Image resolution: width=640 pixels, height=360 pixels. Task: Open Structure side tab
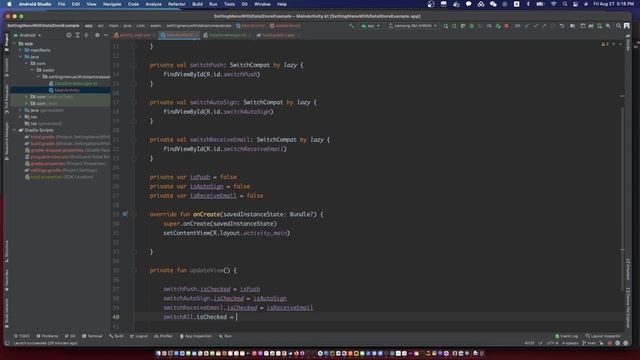coord(7,251)
